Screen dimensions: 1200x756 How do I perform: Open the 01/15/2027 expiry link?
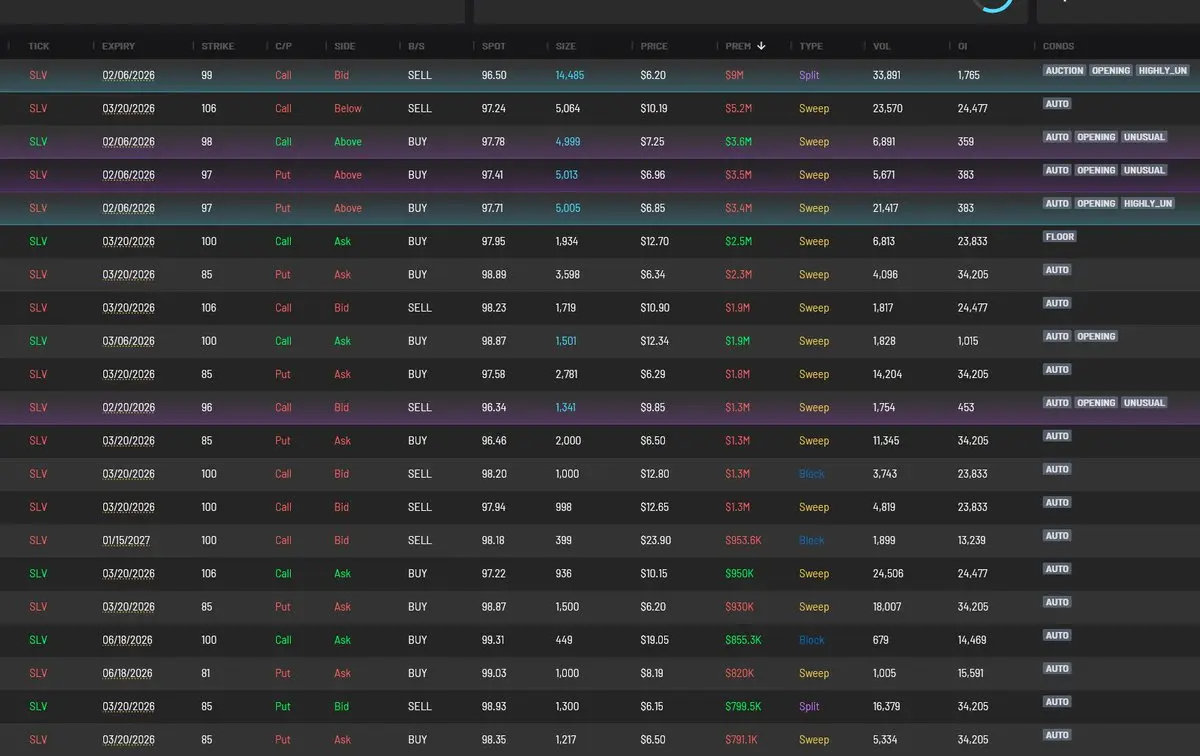tap(128, 541)
